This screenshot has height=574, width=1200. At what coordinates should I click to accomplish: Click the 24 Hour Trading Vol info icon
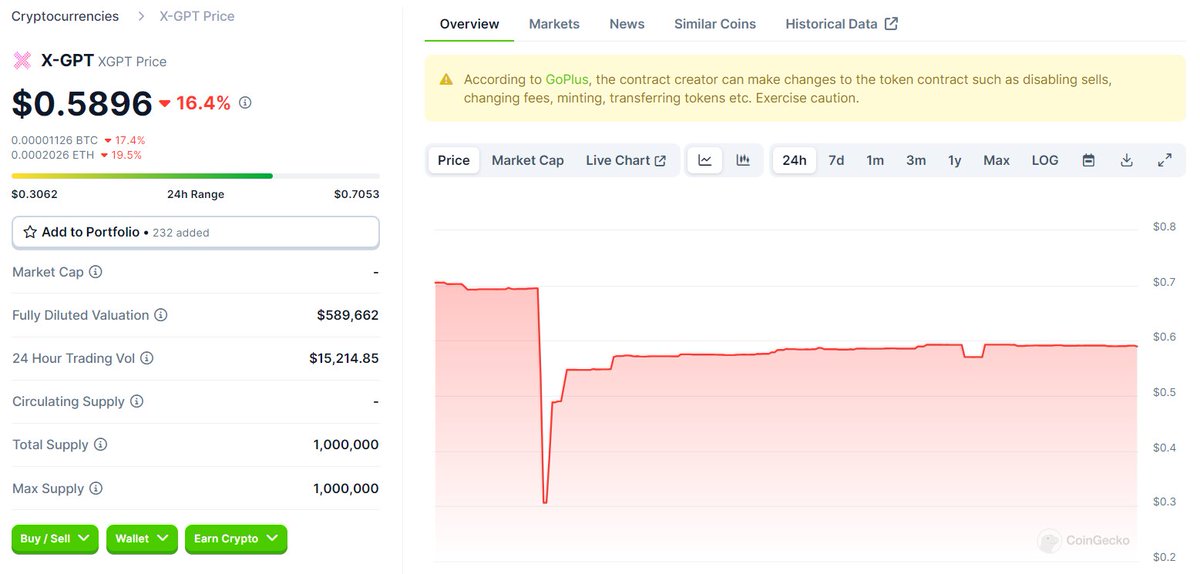[147, 358]
